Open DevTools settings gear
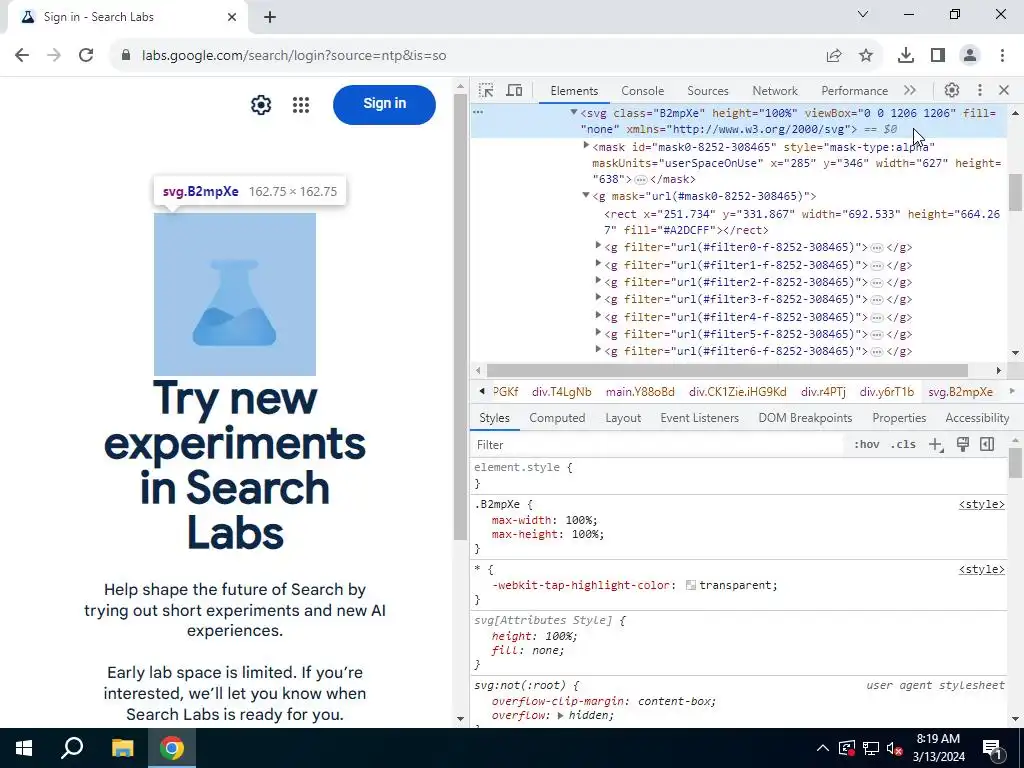 (x=952, y=90)
